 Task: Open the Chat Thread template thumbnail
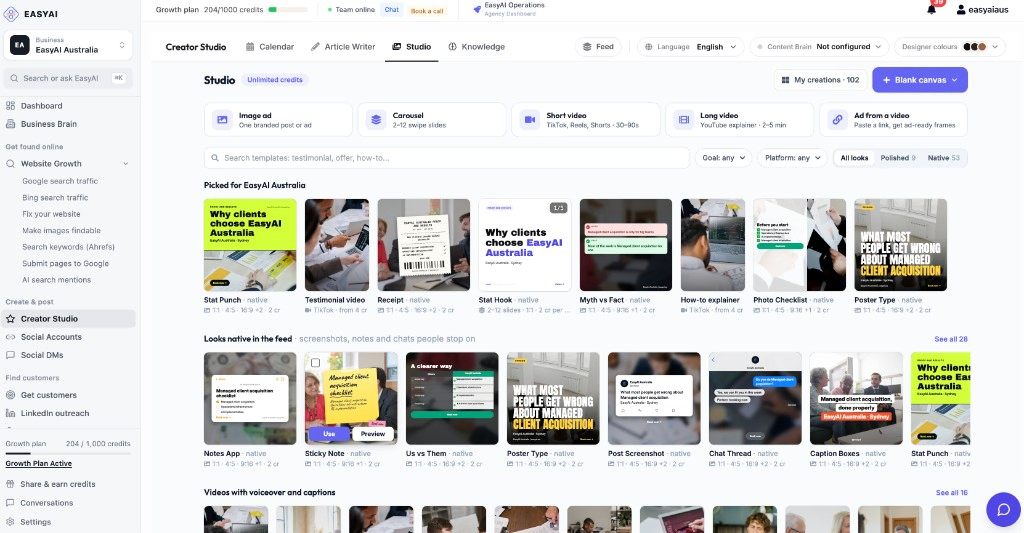coord(755,398)
